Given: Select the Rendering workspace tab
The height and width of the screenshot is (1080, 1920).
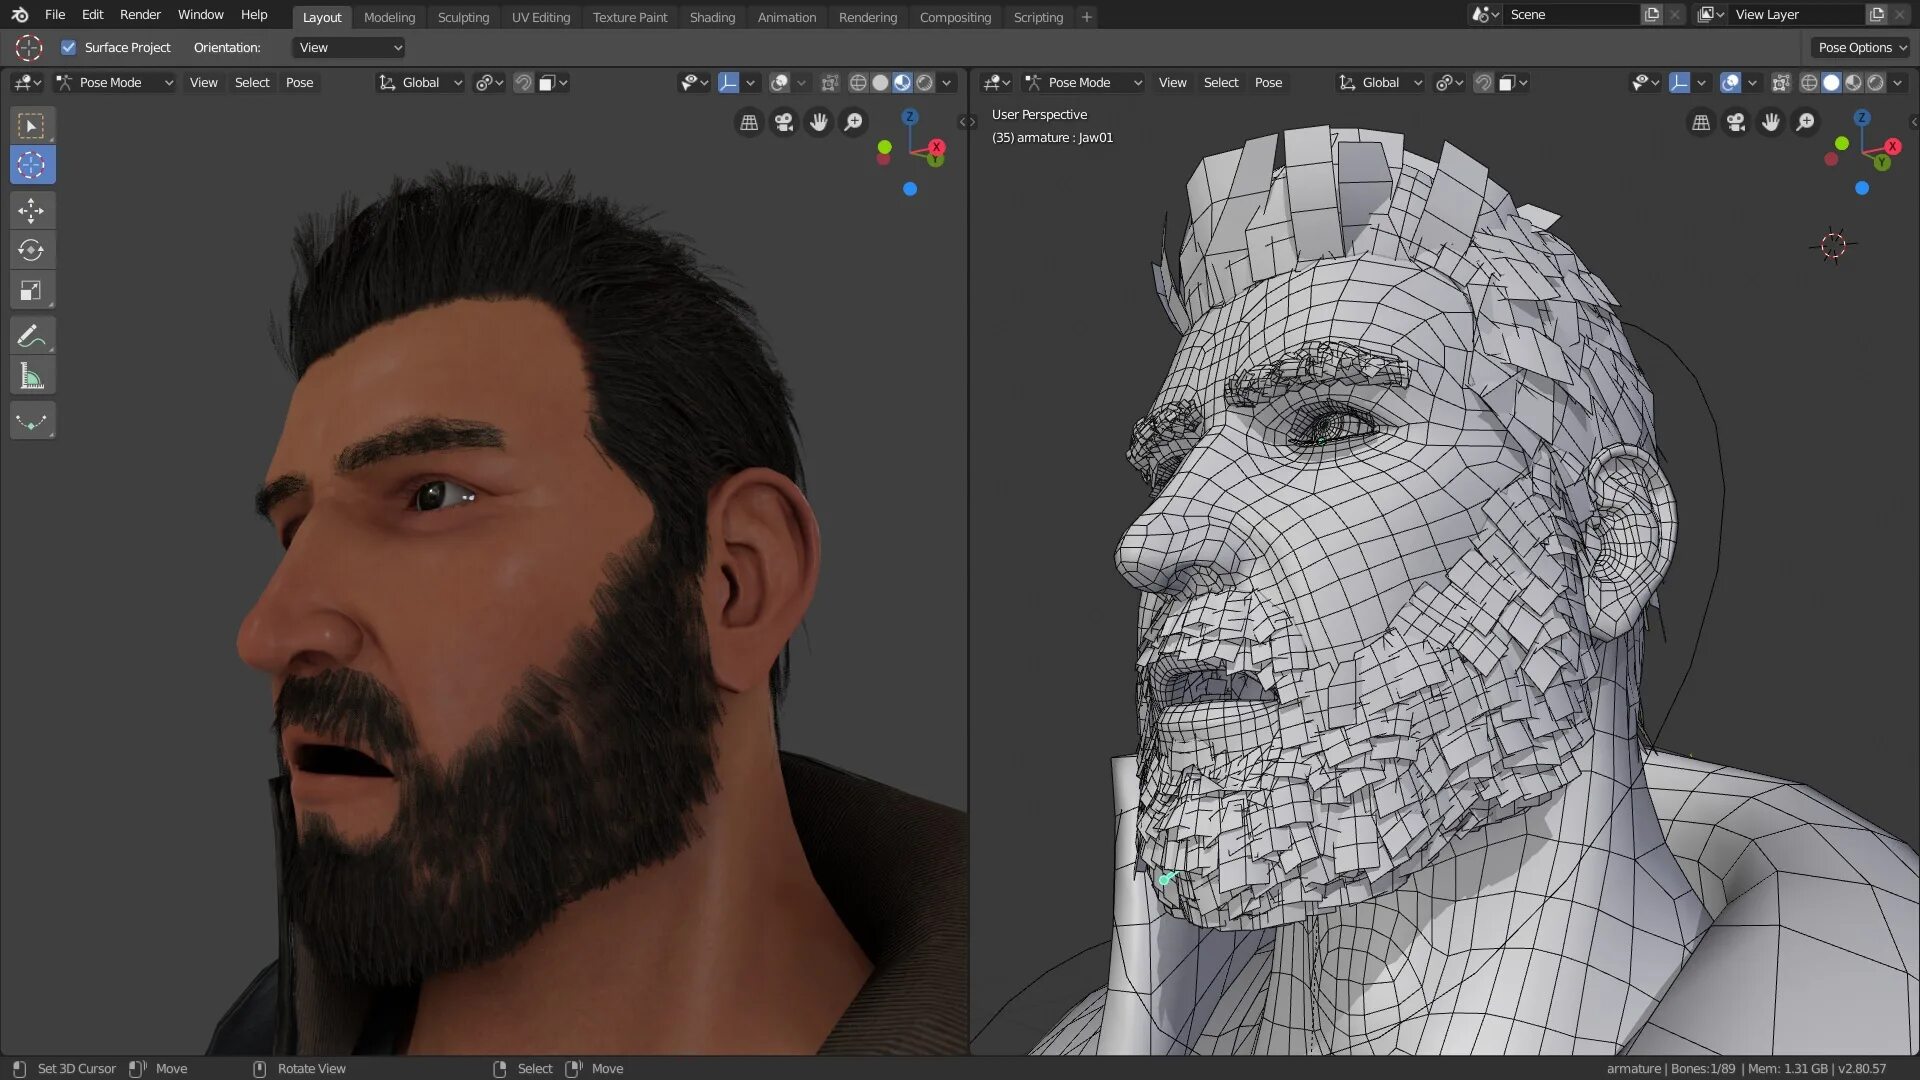Looking at the screenshot, I should point(866,17).
